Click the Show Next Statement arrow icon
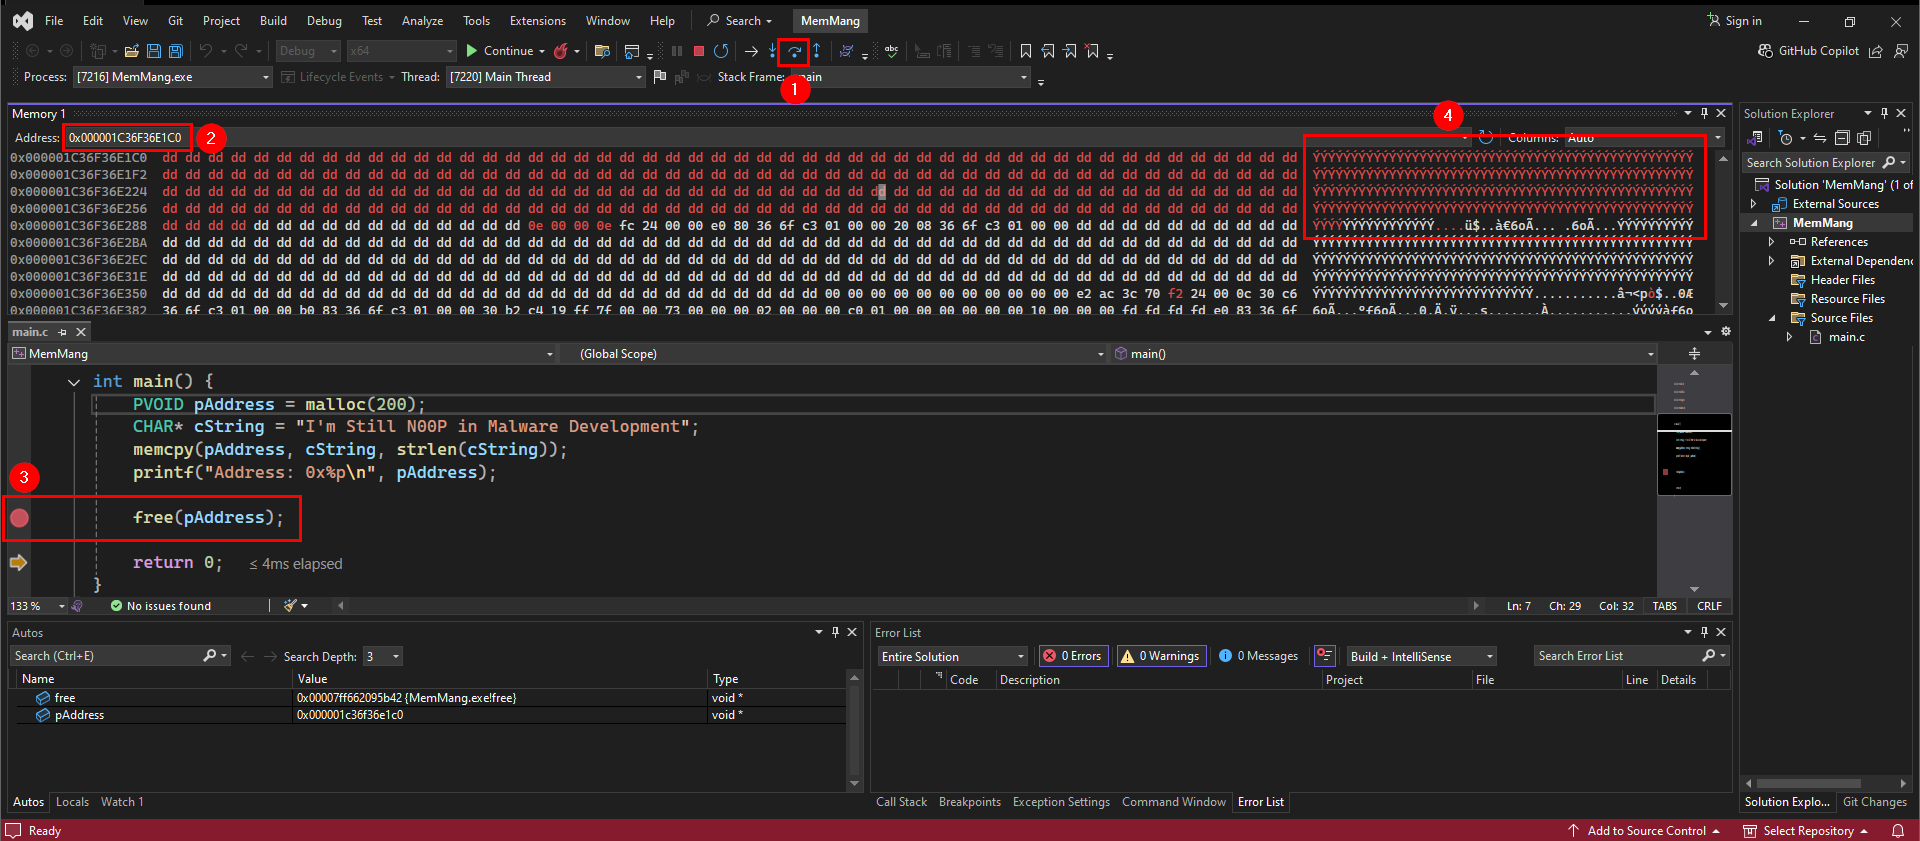This screenshot has width=1920, height=841. click(x=751, y=51)
